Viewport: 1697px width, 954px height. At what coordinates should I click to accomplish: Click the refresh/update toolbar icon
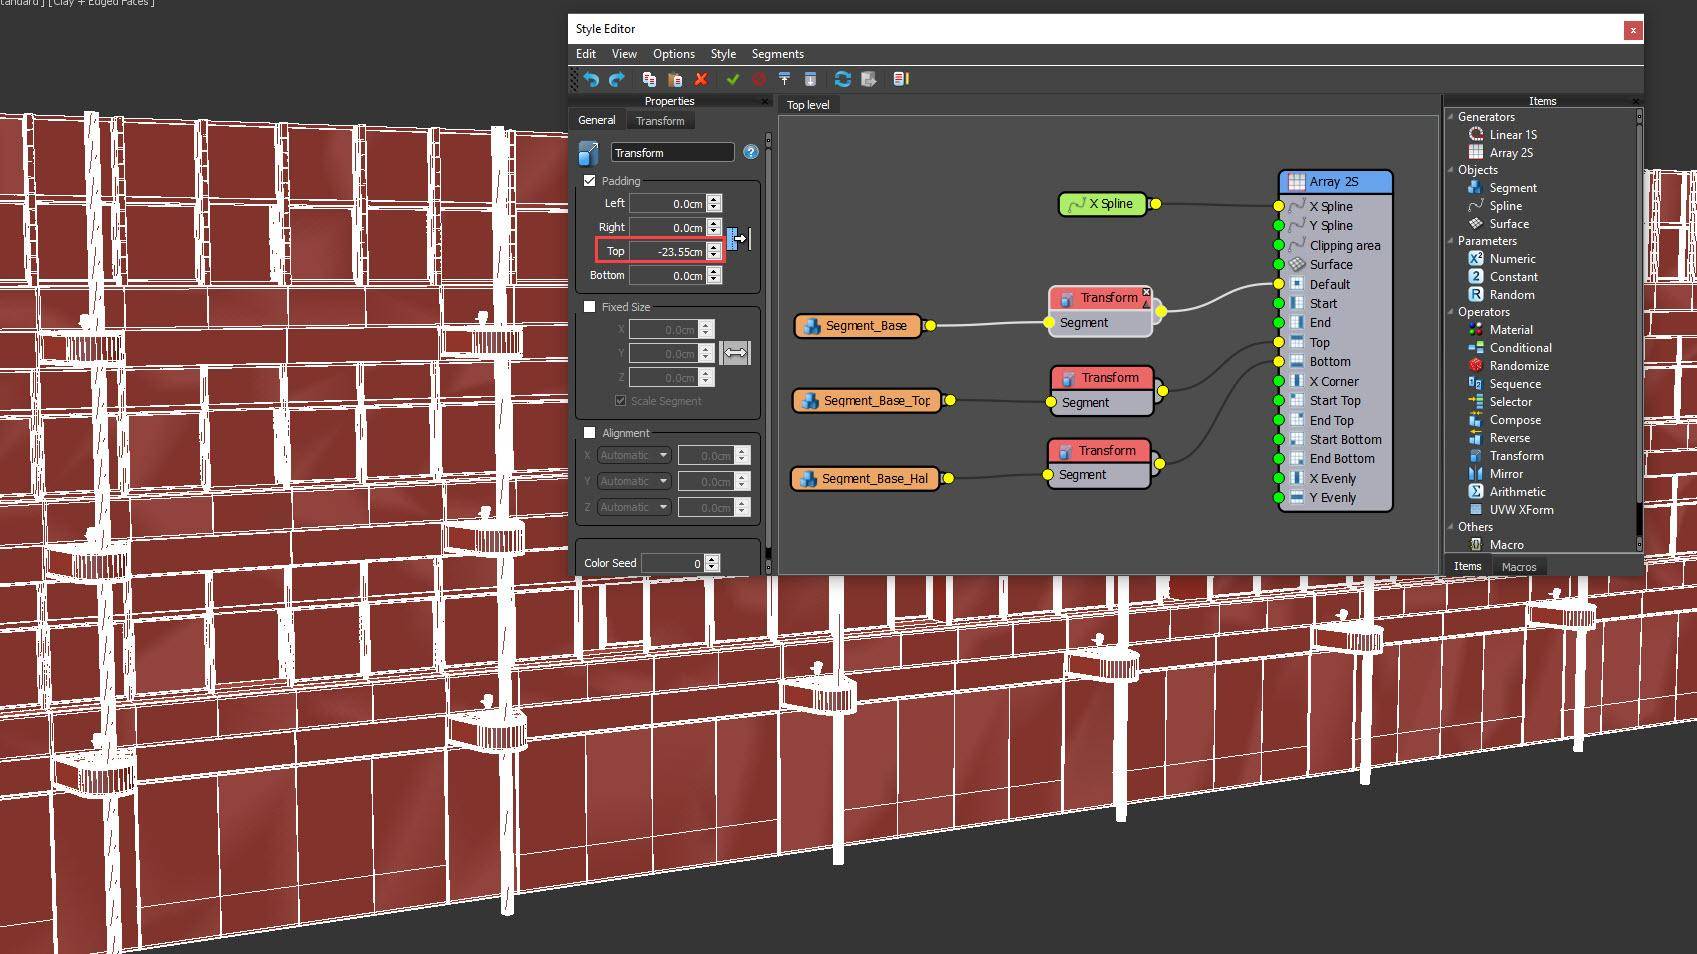842,79
